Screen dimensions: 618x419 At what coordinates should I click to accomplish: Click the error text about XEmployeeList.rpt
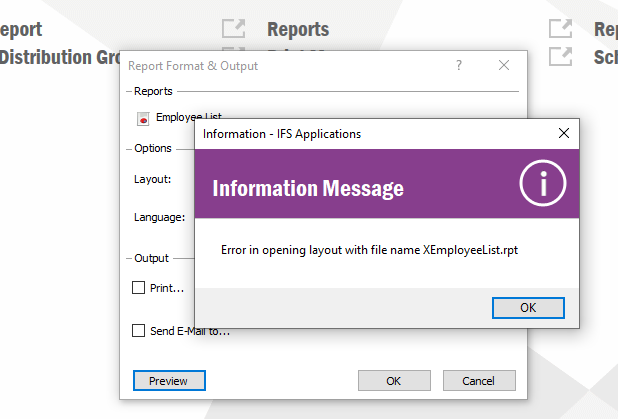[369, 250]
